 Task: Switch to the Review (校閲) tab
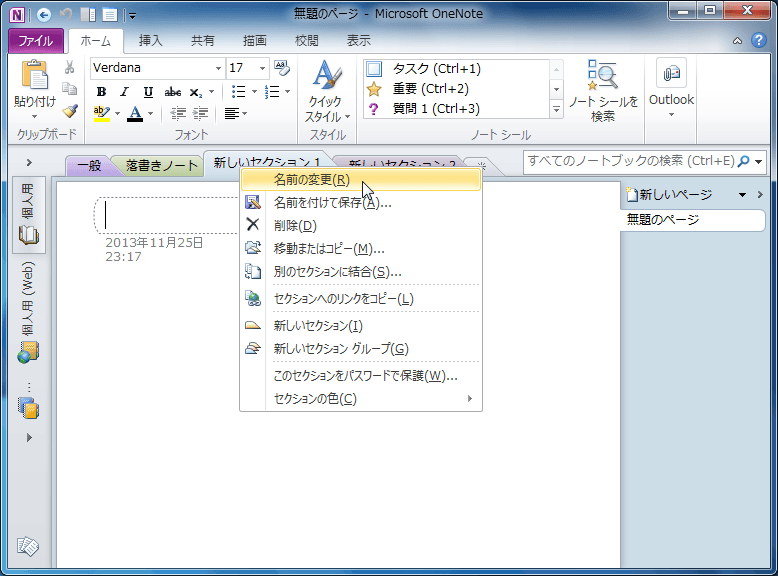click(x=307, y=41)
